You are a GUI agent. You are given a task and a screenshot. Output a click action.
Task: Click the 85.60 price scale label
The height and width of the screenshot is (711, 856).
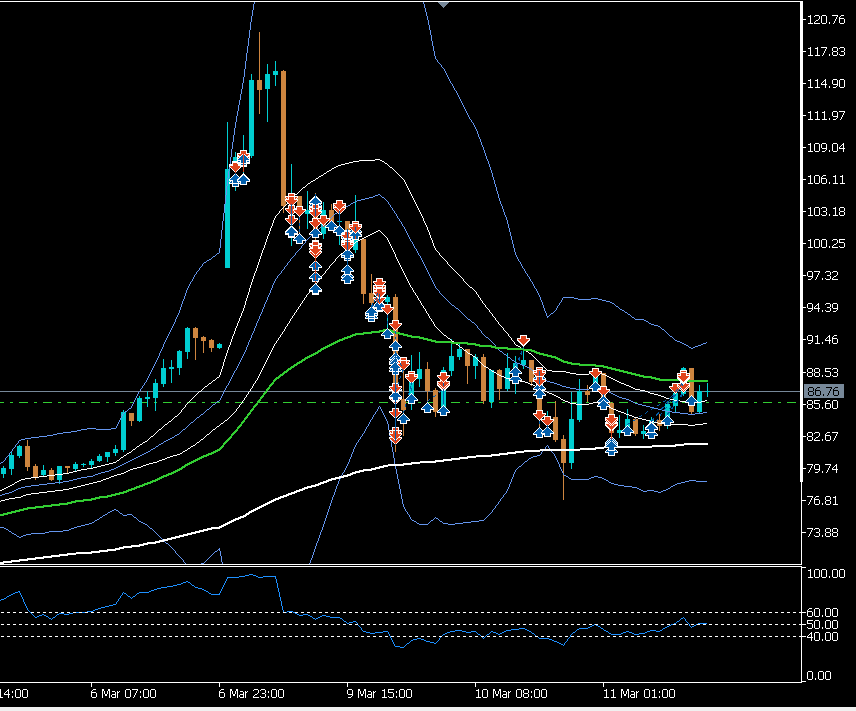[x=823, y=404]
